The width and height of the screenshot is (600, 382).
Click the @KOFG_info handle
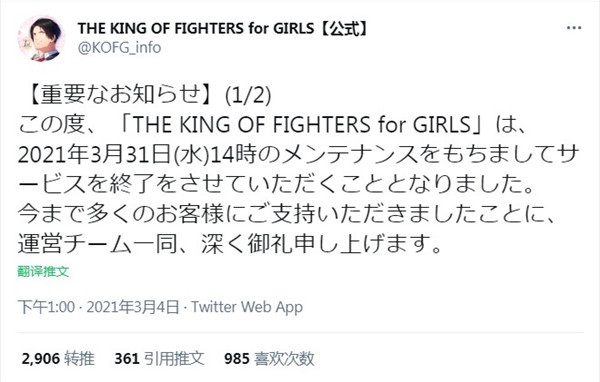coord(119,48)
